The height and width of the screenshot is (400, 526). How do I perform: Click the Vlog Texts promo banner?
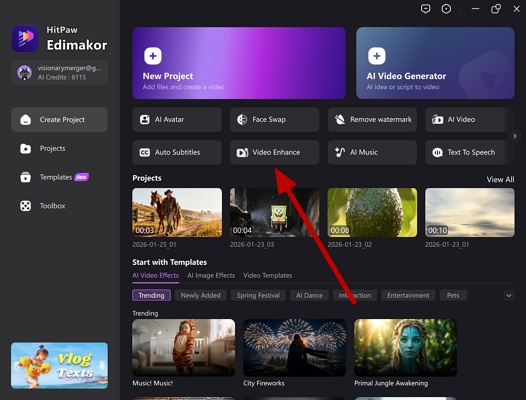(x=59, y=365)
